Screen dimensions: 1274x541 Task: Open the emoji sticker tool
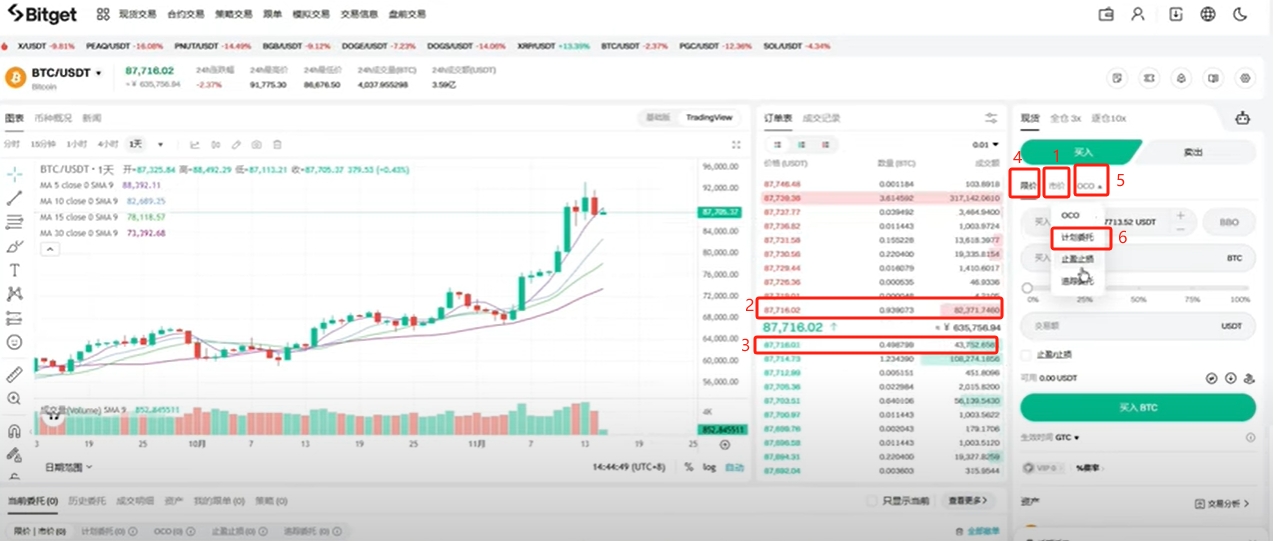pyautogui.click(x=14, y=342)
